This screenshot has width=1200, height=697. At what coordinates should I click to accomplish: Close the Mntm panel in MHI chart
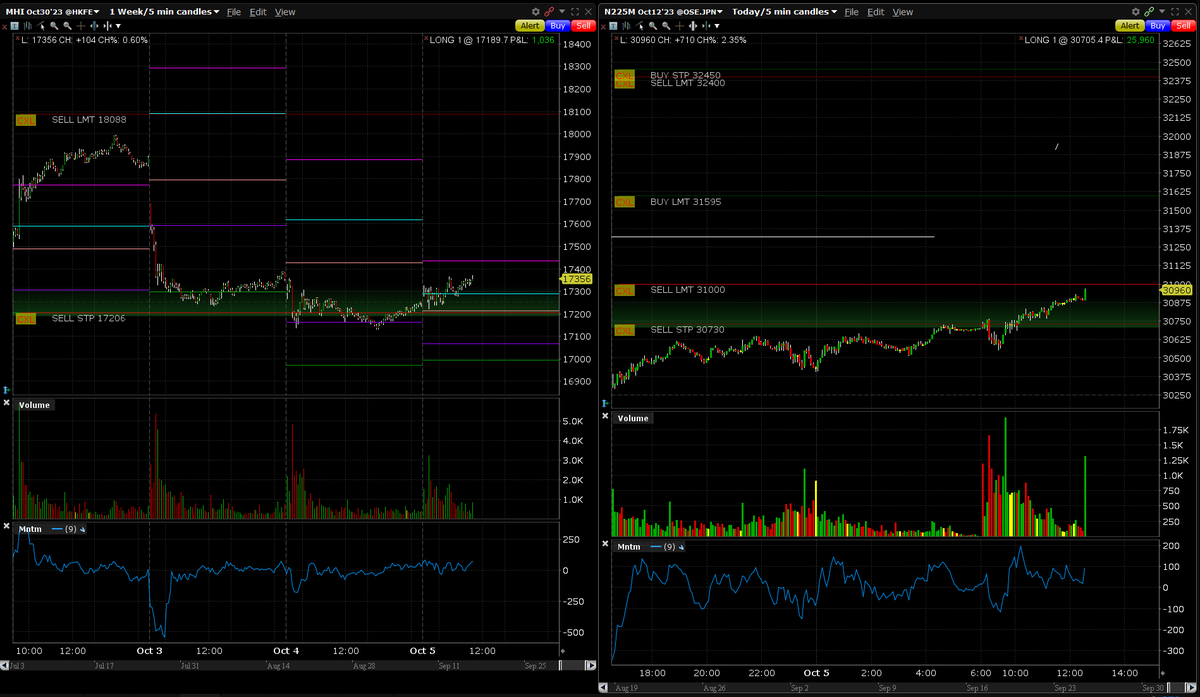click(6, 526)
